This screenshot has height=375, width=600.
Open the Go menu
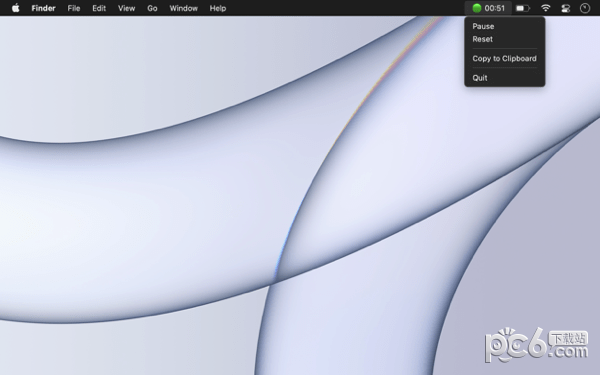(152, 8)
